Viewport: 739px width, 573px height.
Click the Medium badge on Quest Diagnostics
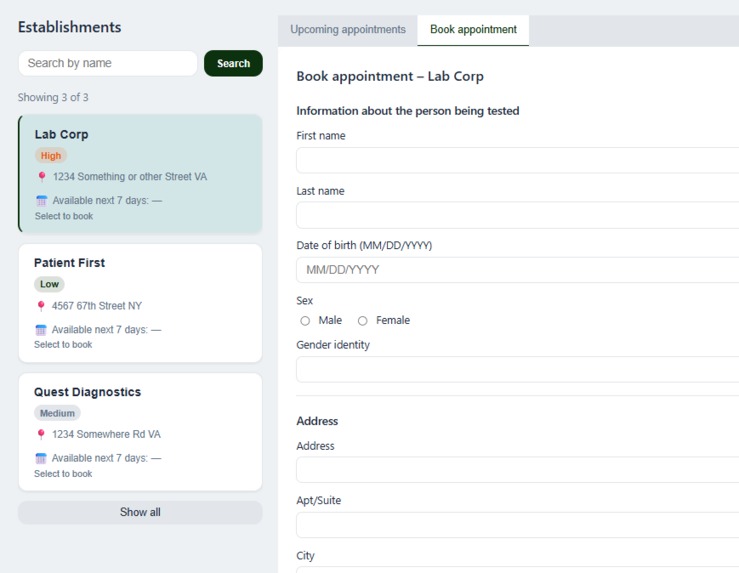pos(57,413)
